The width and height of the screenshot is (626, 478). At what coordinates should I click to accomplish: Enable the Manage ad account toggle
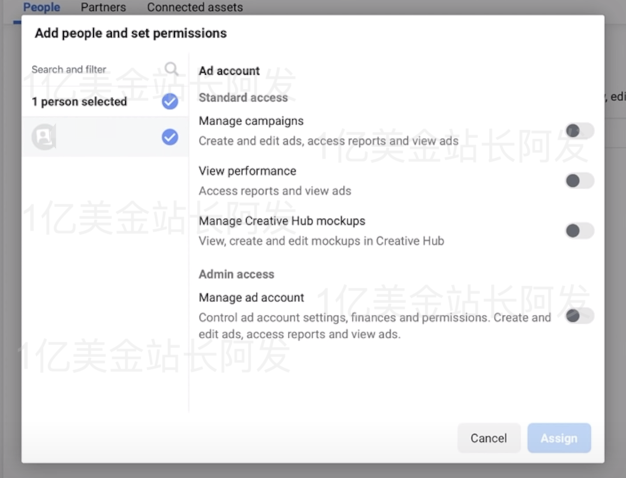(x=579, y=316)
